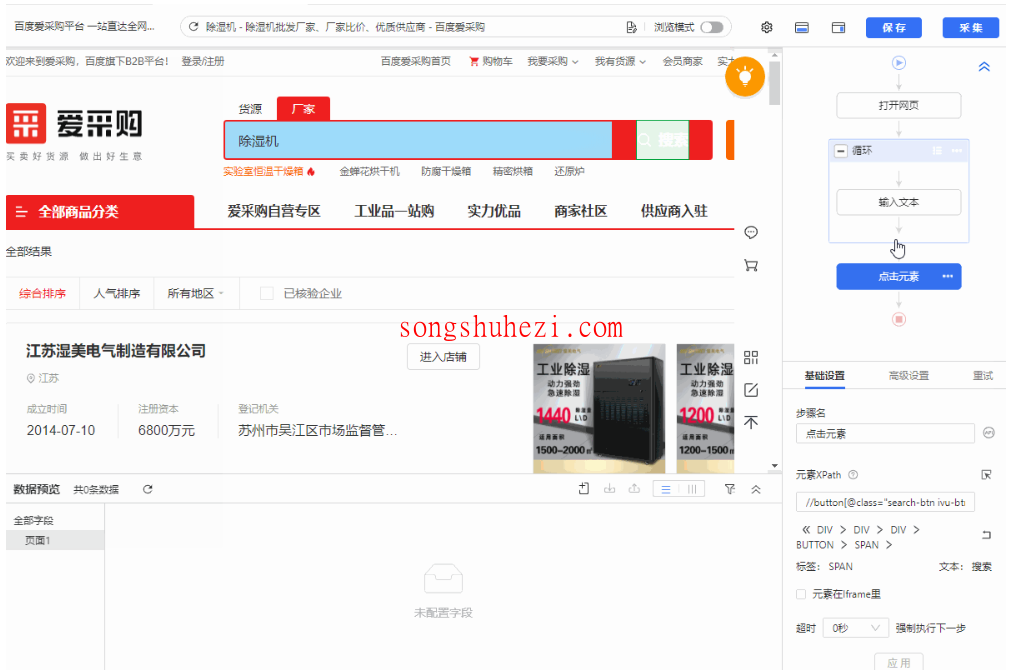Sort by 人气排序
The height and width of the screenshot is (670, 1021).
[x=117, y=293]
